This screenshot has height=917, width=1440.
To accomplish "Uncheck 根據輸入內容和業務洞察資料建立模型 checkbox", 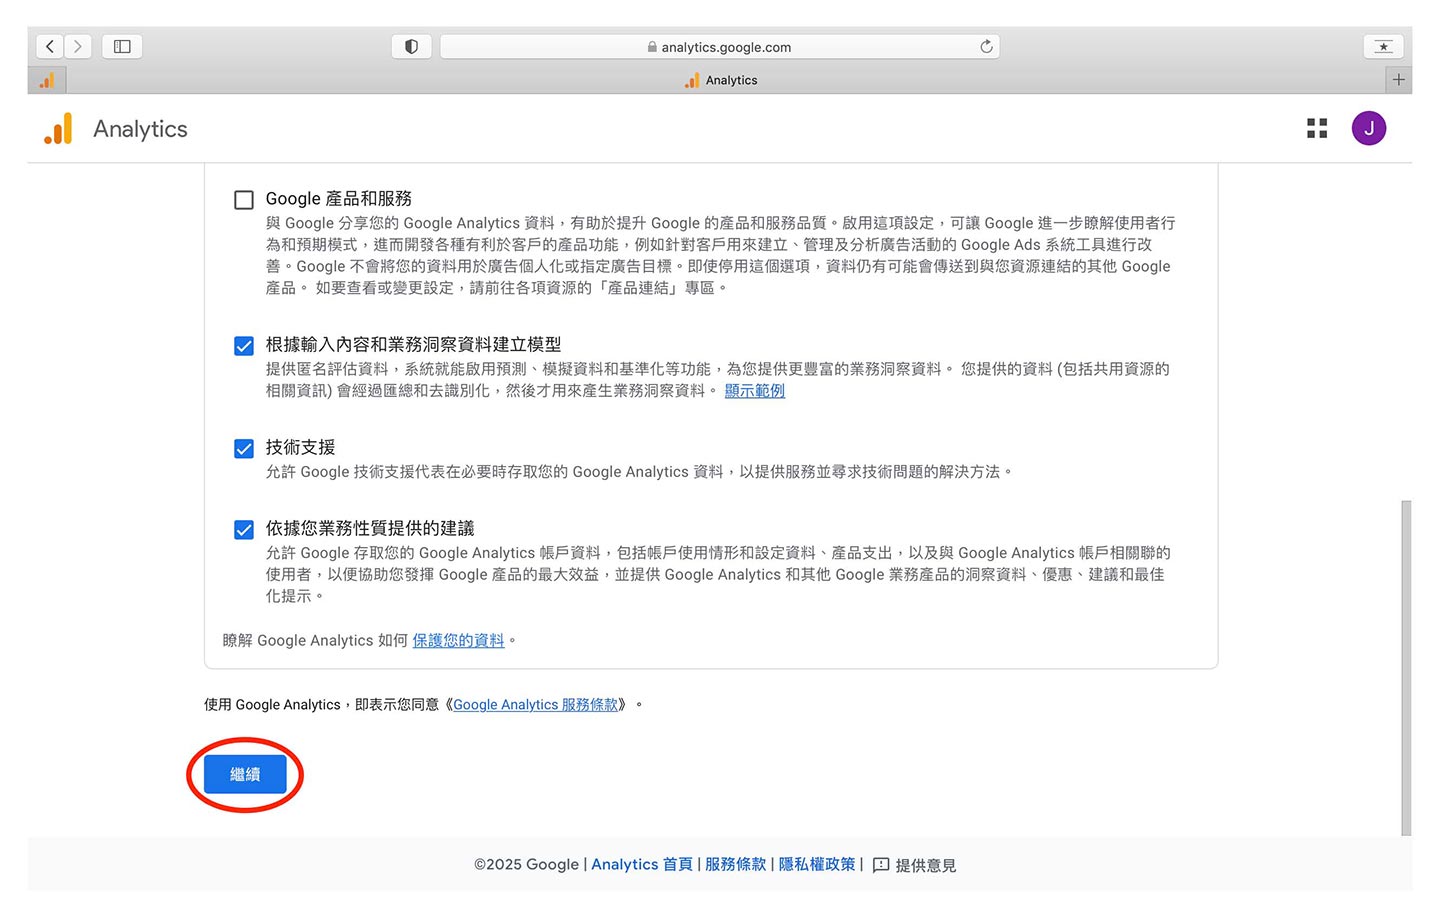I will tap(244, 346).
